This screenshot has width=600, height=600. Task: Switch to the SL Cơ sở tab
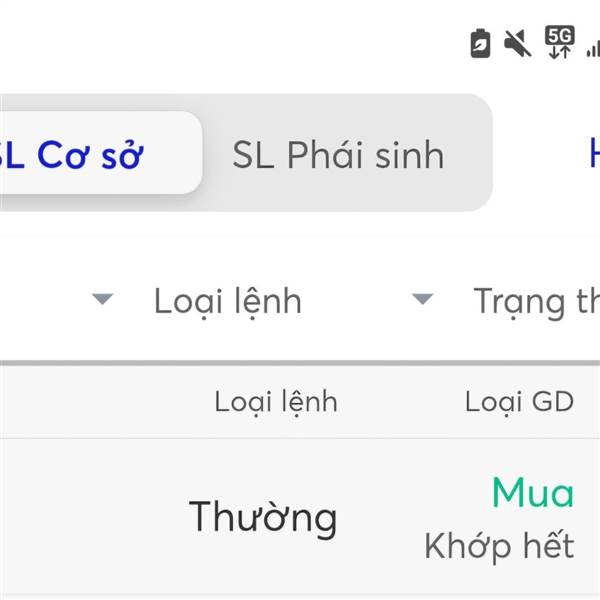click(x=90, y=155)
